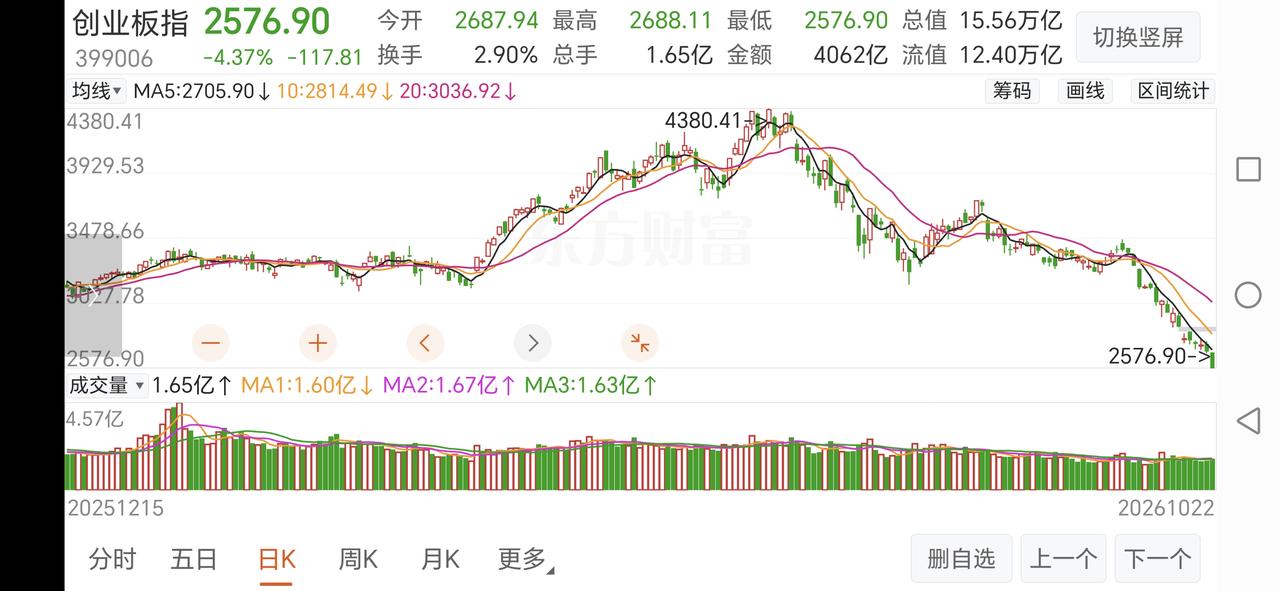Open 区间统计 range statistics

(x=1173, y=91)
